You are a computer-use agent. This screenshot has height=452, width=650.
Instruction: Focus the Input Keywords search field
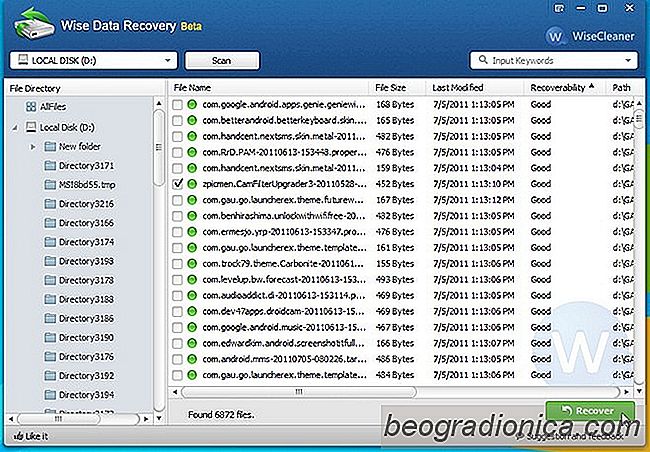[x=553, y=61]
